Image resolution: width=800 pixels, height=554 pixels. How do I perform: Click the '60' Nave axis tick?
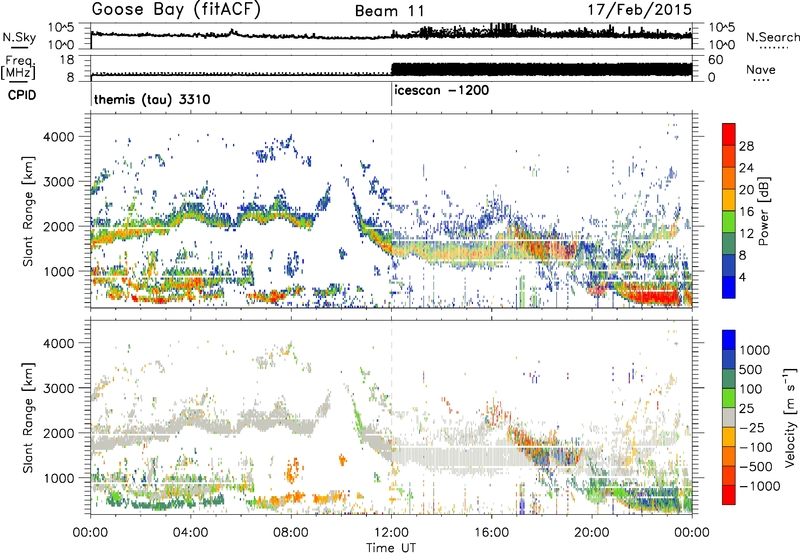tap(715, 60)
